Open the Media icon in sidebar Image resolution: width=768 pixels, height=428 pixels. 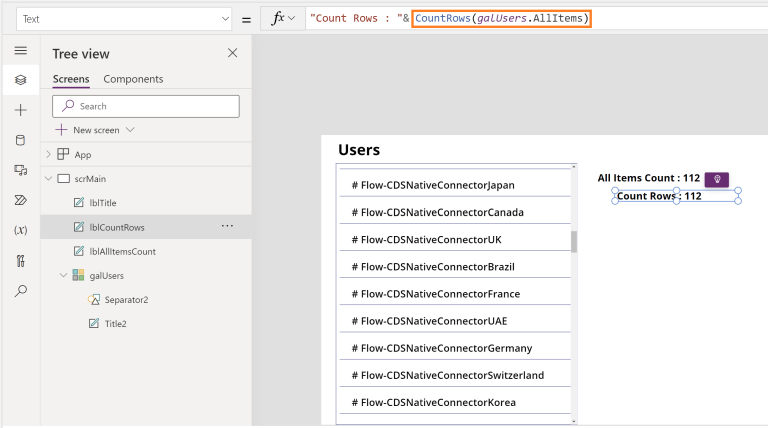click(x=20, y=170)
